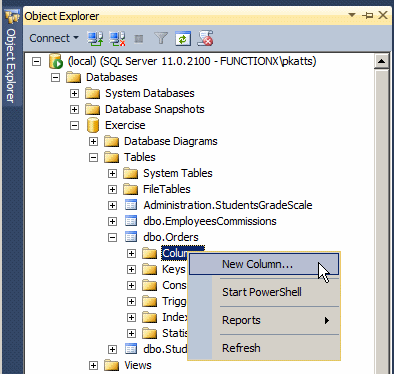This screenshot has width=394, height=374.
Task: Select the dbo.Orders table label
Action: click(171, 237)
